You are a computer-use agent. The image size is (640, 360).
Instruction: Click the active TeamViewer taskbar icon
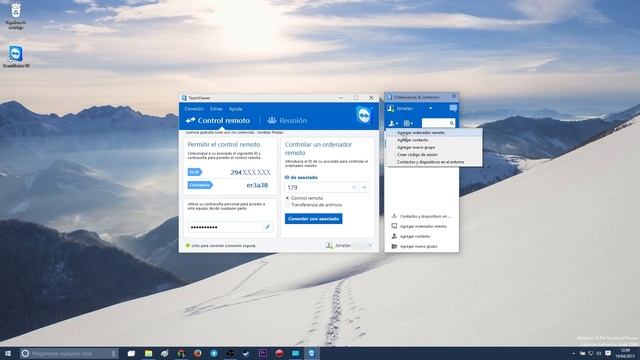point(312,353)
